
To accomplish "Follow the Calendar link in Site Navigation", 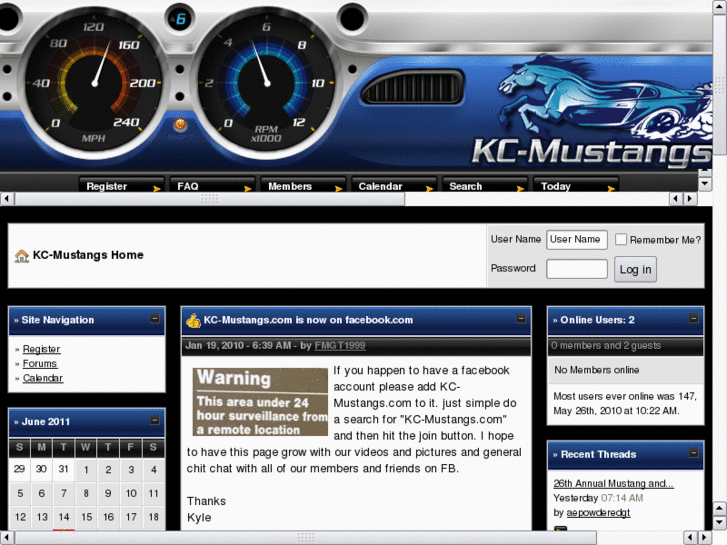I will (x=43, y=378).
